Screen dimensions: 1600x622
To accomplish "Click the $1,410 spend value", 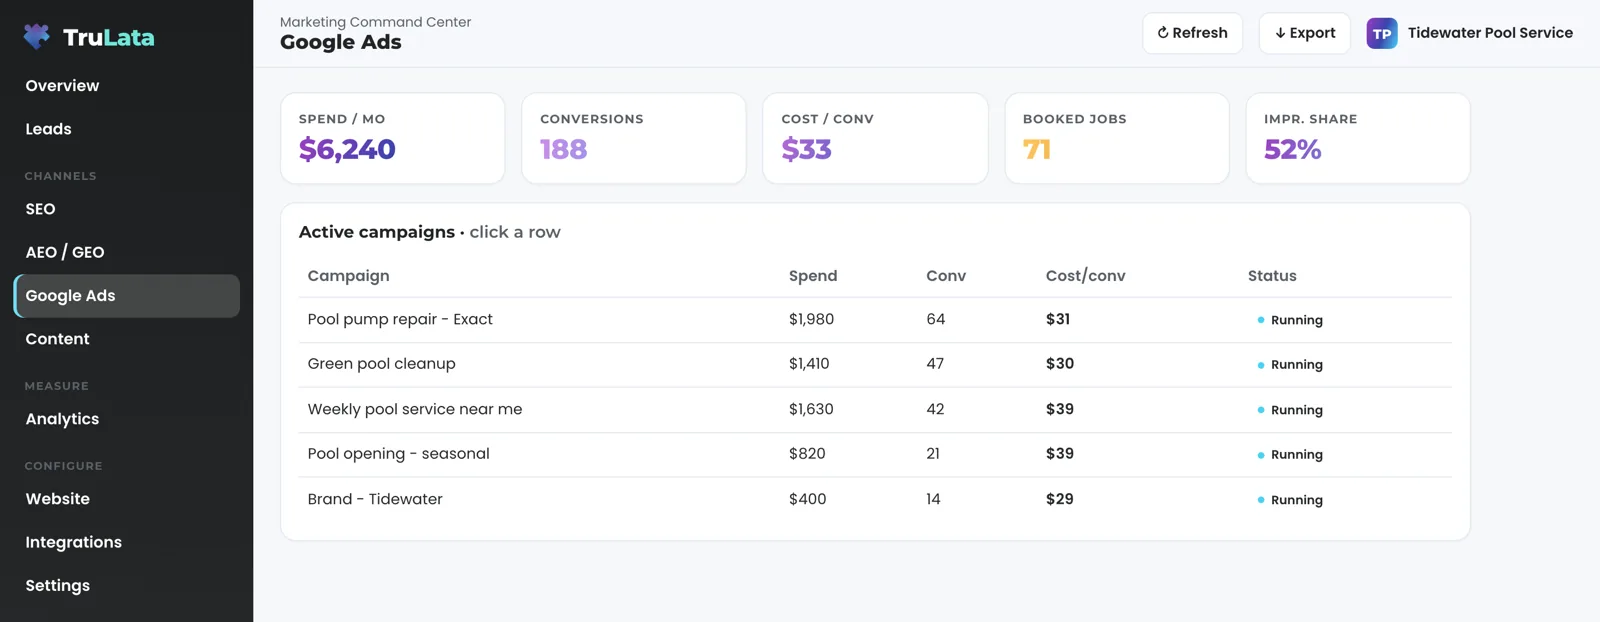I will pos(809,364).
